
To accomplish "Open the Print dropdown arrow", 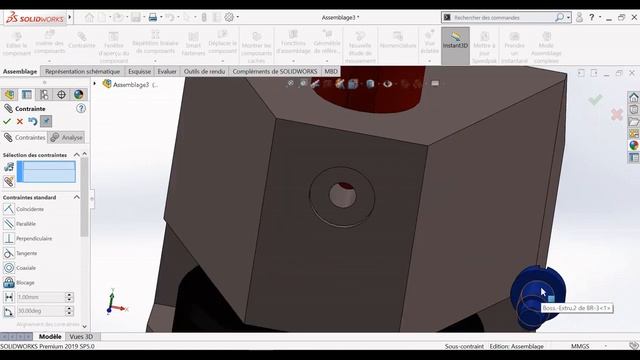I will point(161,18).
